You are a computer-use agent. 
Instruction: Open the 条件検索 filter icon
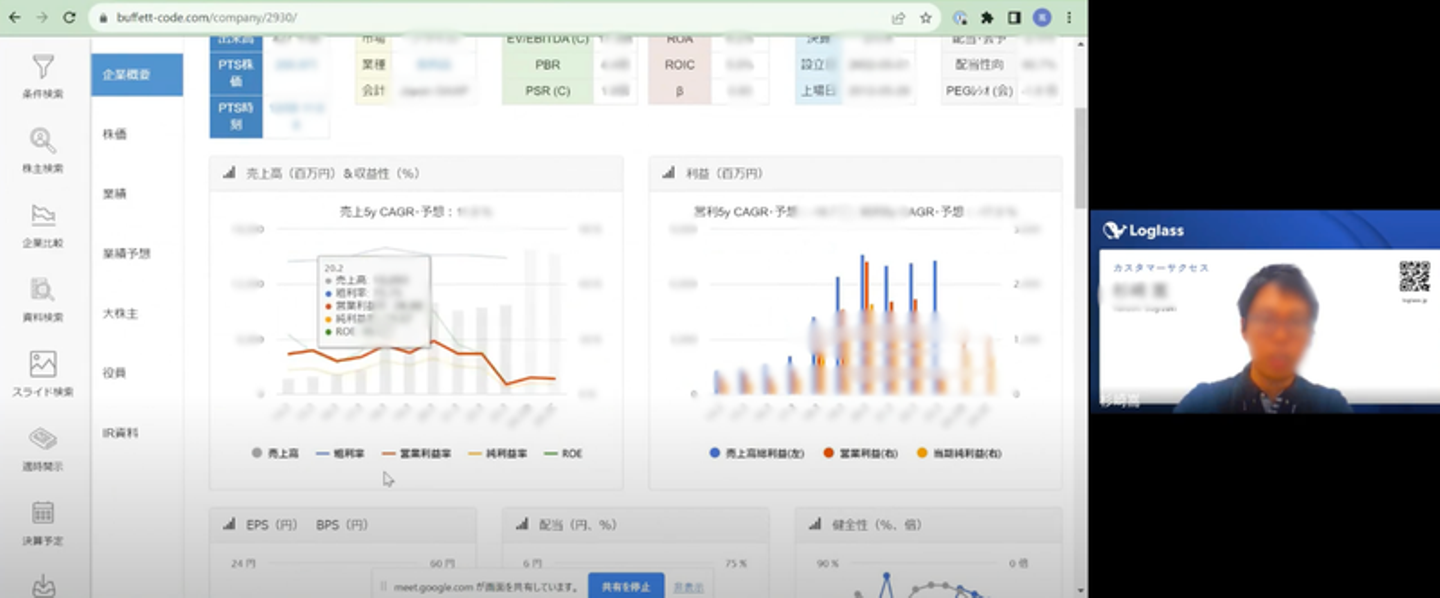(x=42, y=68)
